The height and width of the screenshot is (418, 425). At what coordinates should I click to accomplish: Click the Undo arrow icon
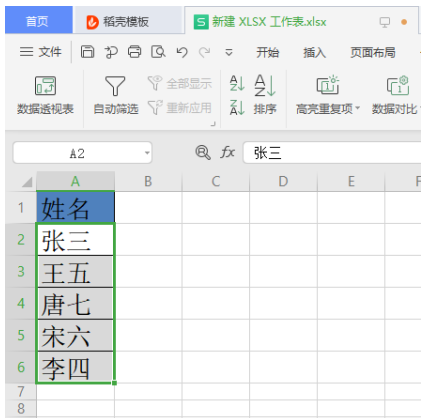(x=182, y=52)
